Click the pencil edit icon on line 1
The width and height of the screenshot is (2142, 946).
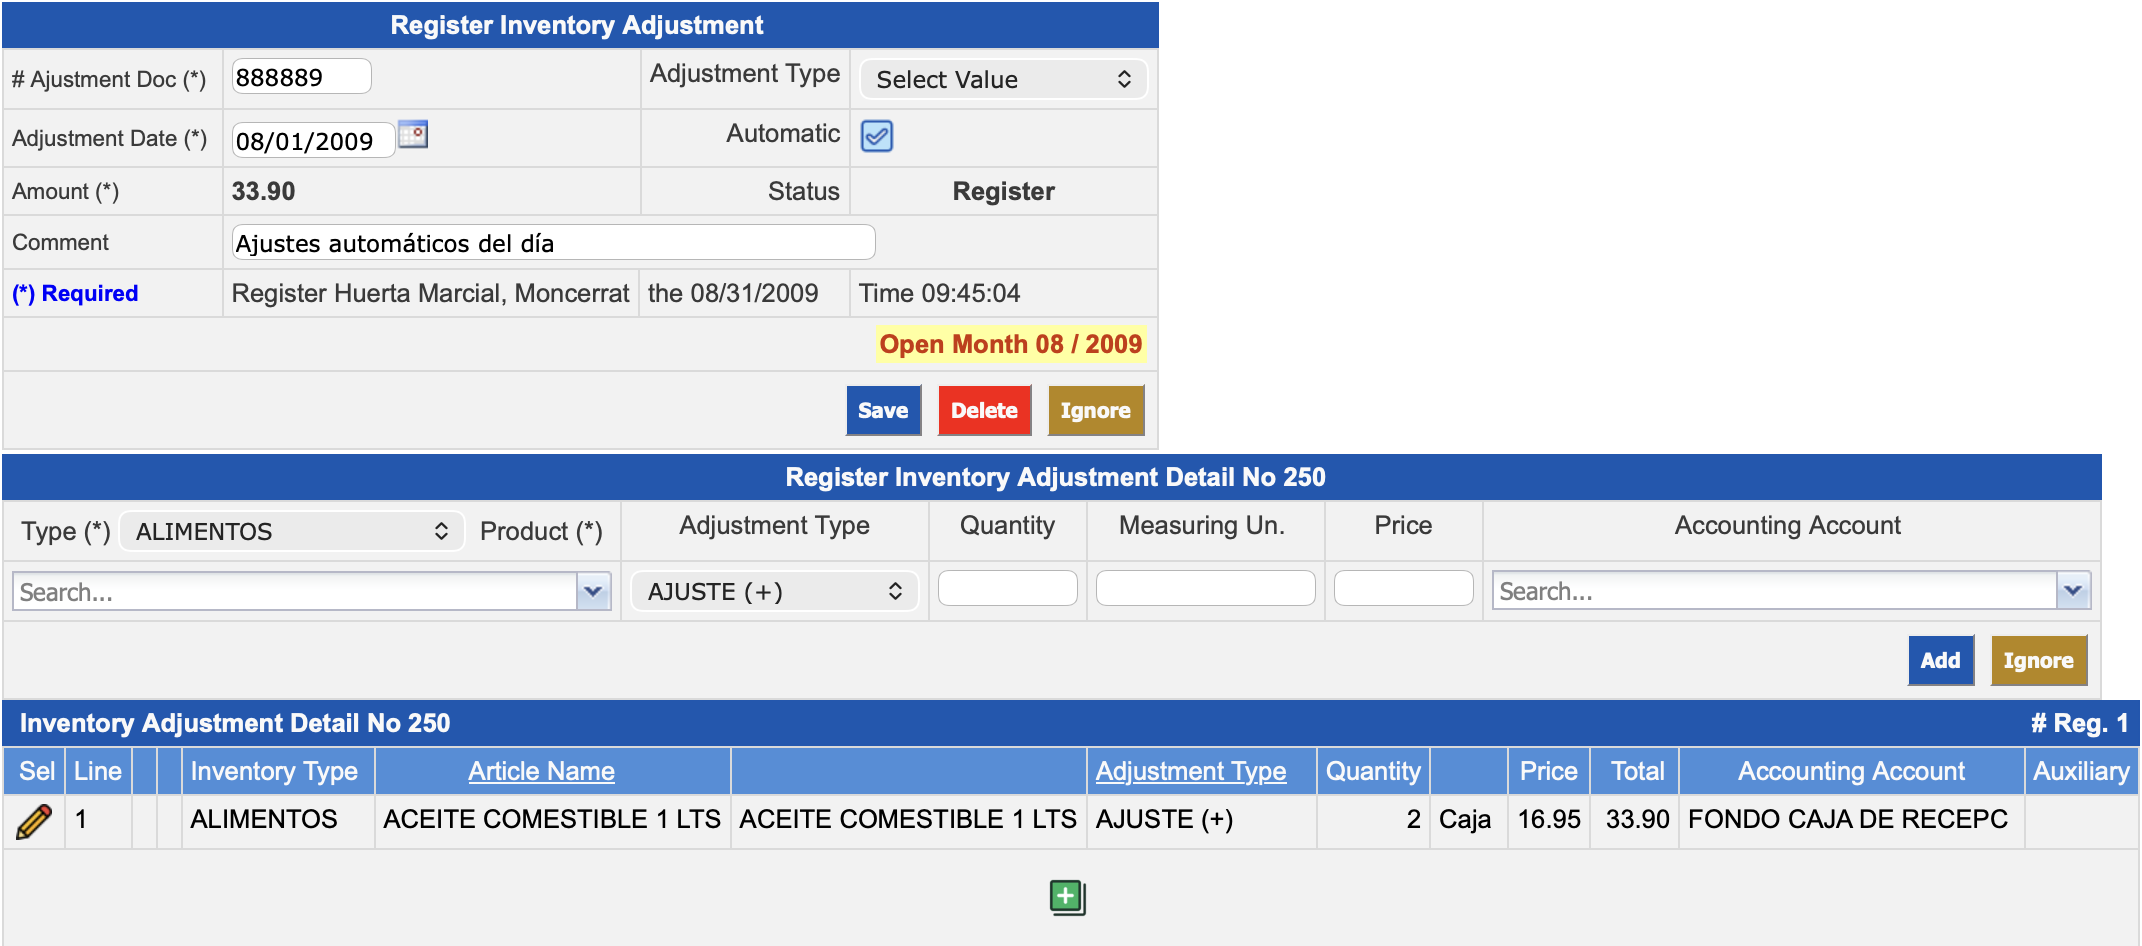pos(34,821)
